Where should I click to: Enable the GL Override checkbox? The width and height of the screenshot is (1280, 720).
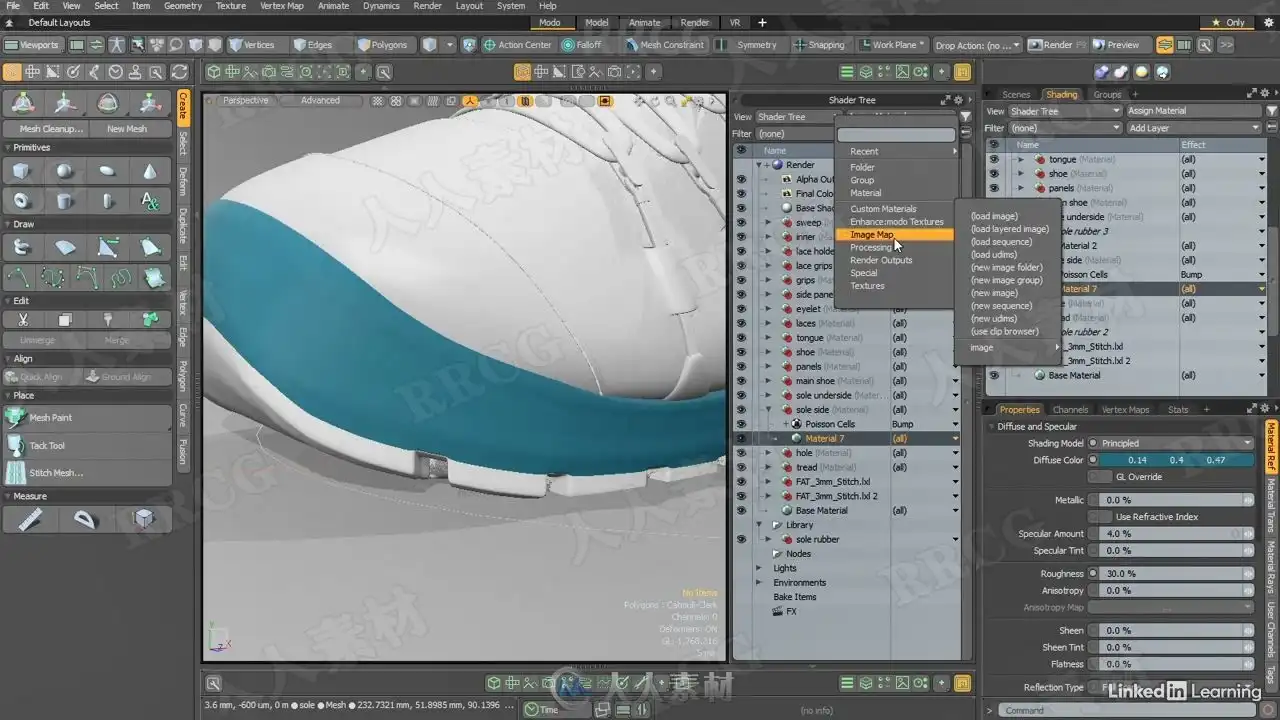(x=1100, y=477)
